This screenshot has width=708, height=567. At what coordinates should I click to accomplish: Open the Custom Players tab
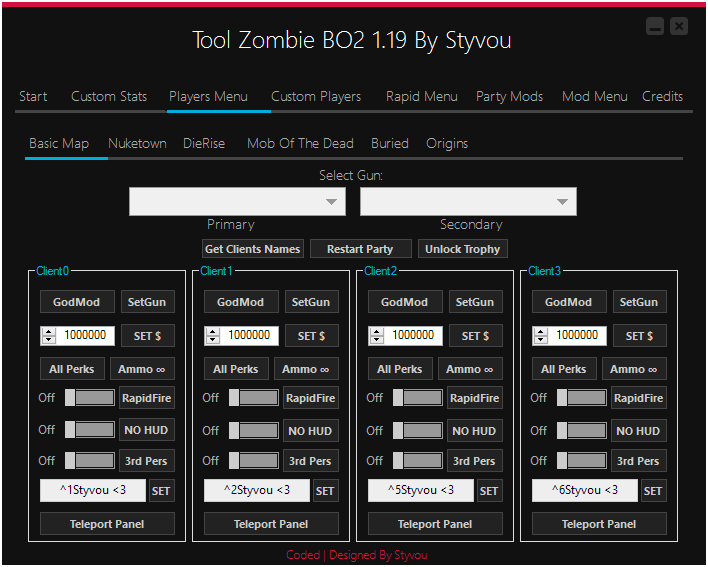316,97
